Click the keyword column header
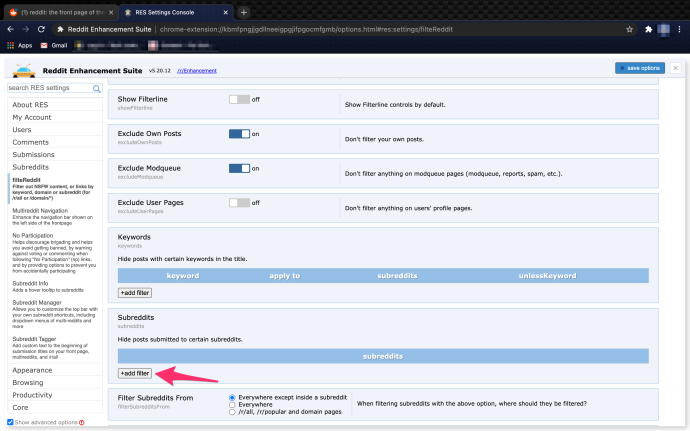 (x=183, y=276)
